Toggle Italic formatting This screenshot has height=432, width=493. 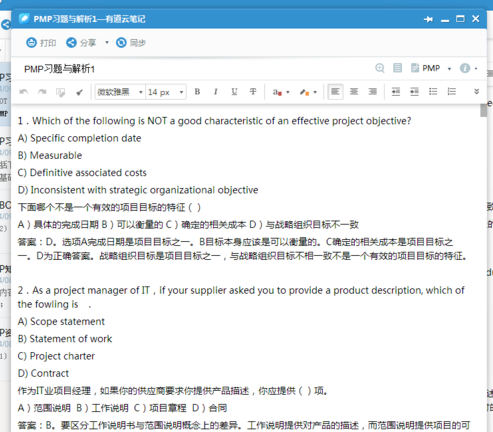click(216, 91)
